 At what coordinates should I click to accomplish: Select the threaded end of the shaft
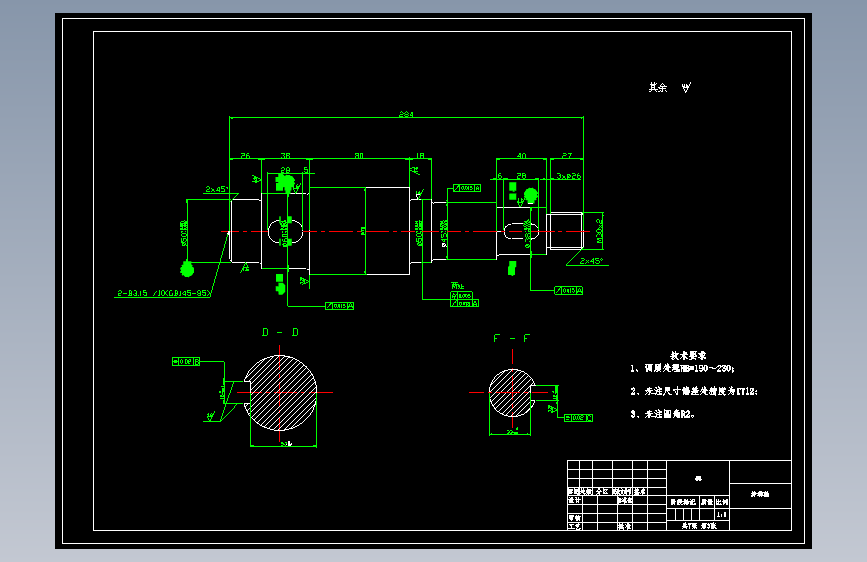565,231
